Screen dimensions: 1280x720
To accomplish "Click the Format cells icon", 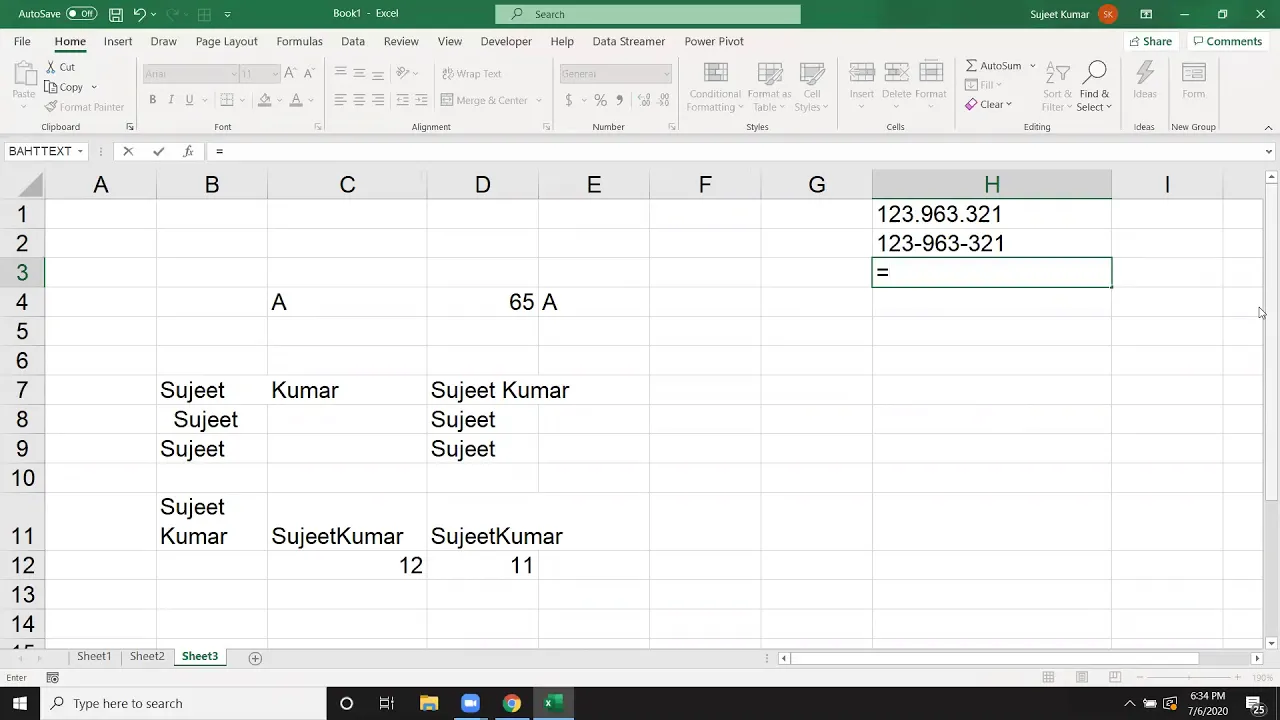I will [931, 74].
